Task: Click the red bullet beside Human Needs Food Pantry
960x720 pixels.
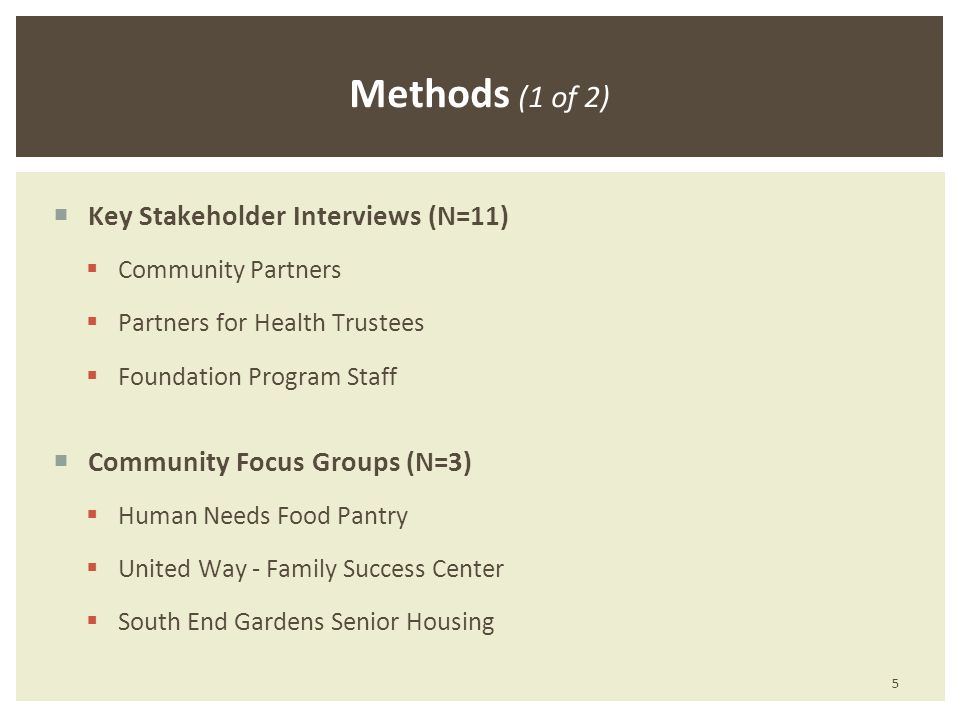Action: click(92, 514)
